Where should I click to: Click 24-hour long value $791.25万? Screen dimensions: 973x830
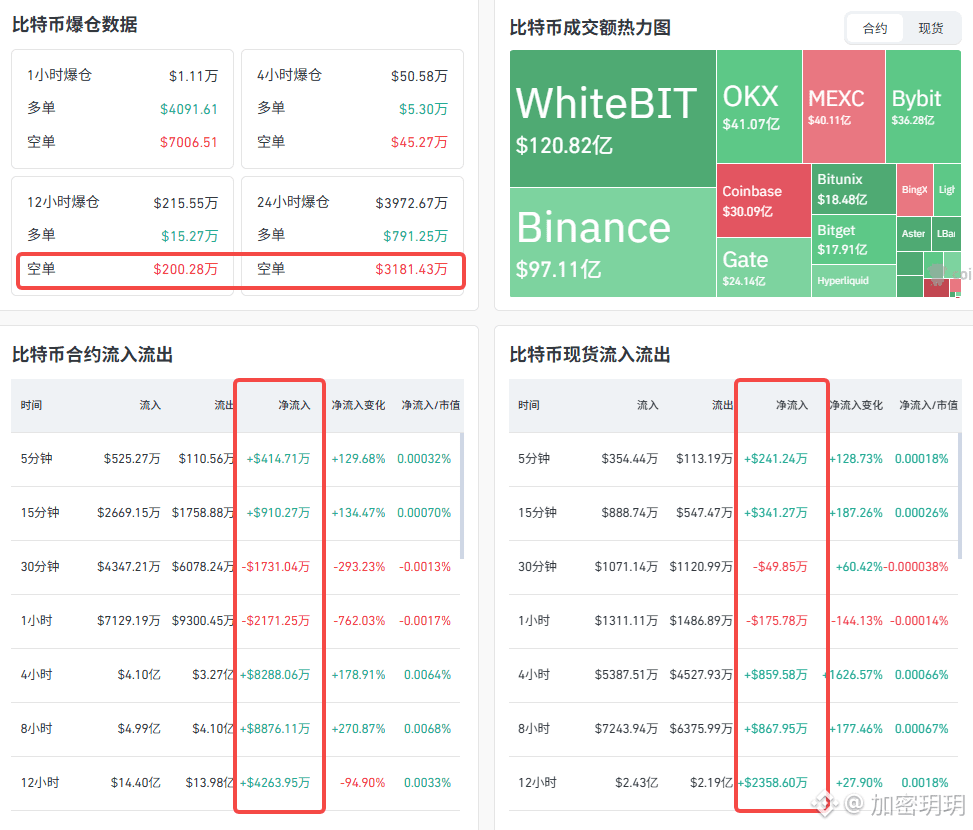[415, 236]
